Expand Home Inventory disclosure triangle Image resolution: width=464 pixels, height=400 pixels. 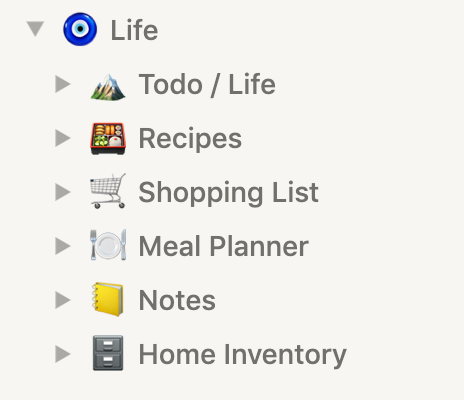point(63,354)
